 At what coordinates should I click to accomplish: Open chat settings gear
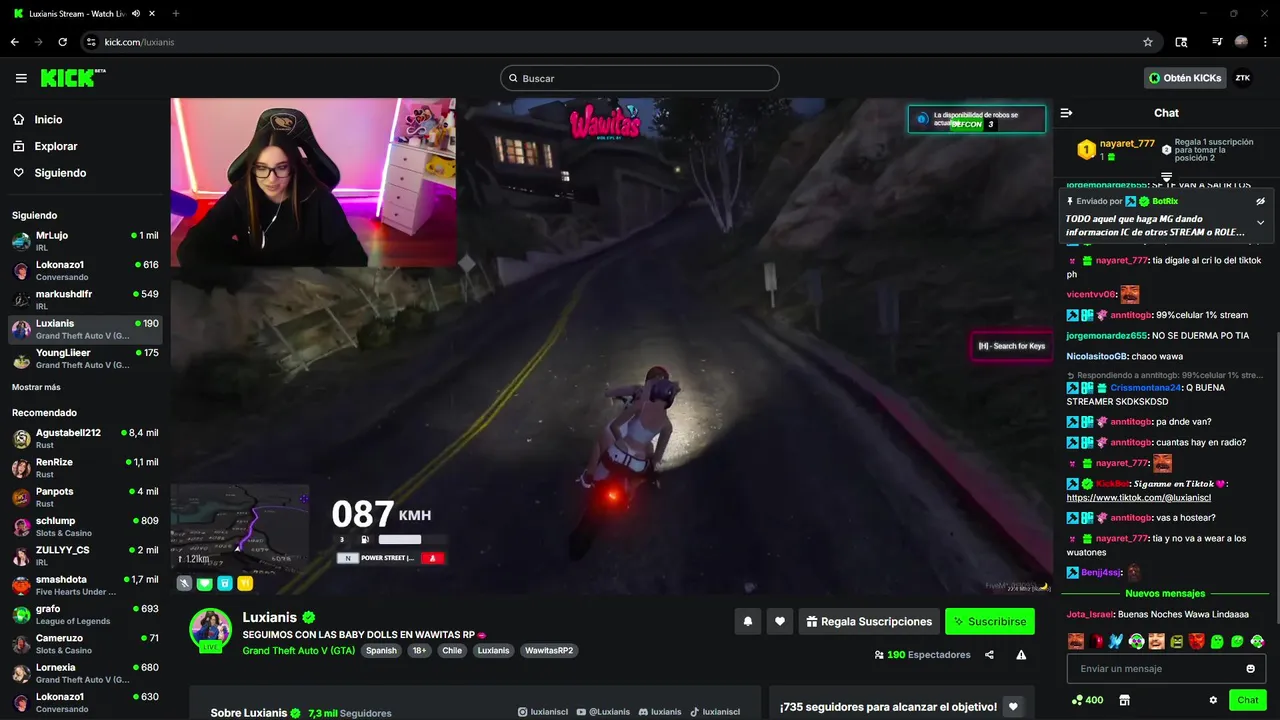point(1213,700)
